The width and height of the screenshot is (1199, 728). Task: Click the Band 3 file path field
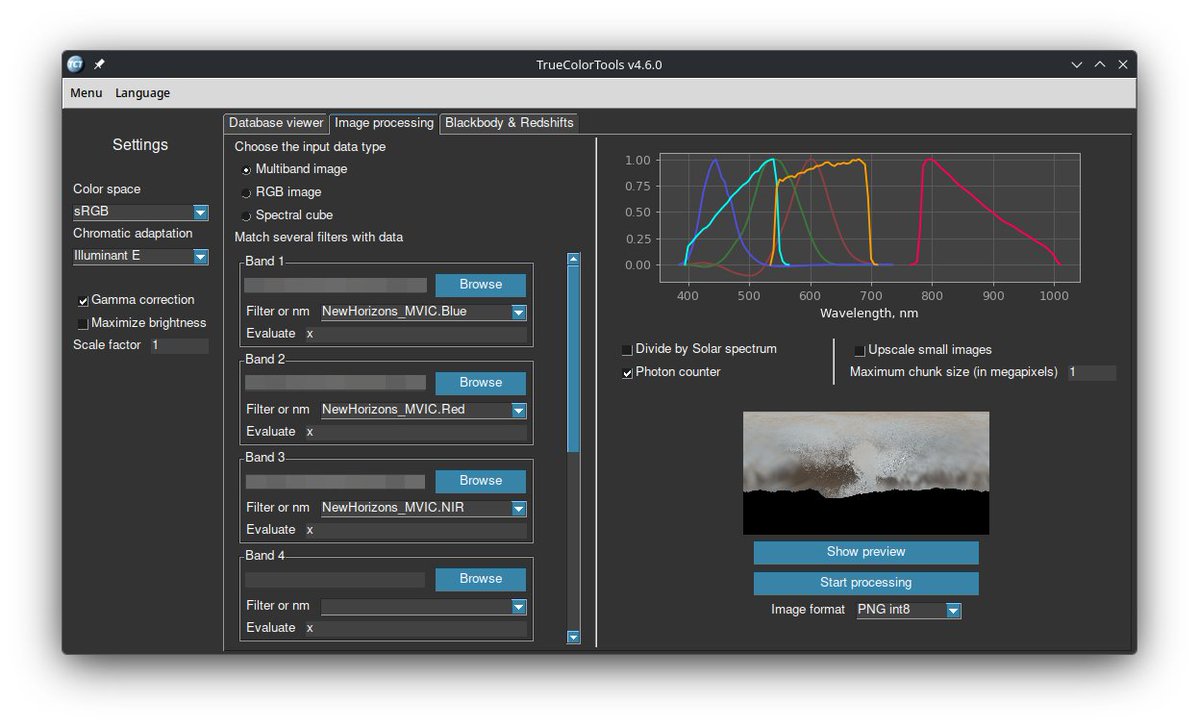[335, 481]
